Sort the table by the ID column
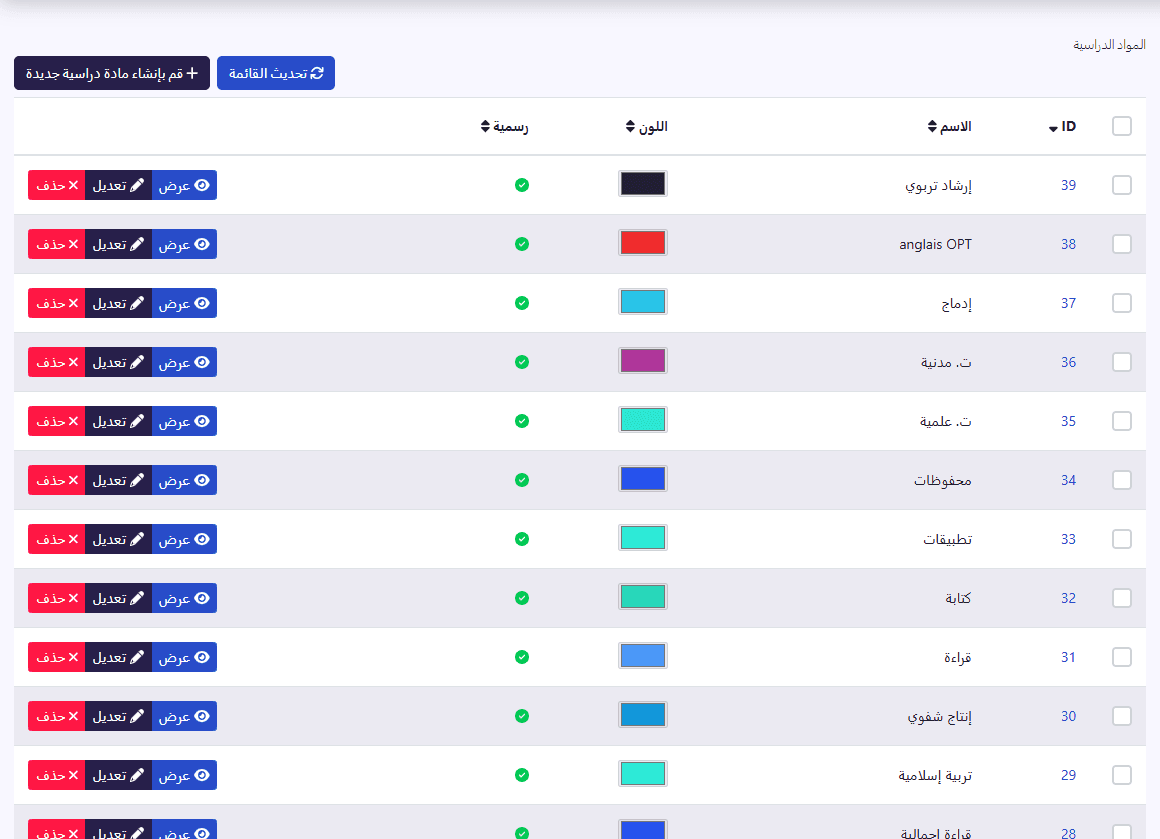The height and width of the screenshot is (839, 1160). 1062,127
